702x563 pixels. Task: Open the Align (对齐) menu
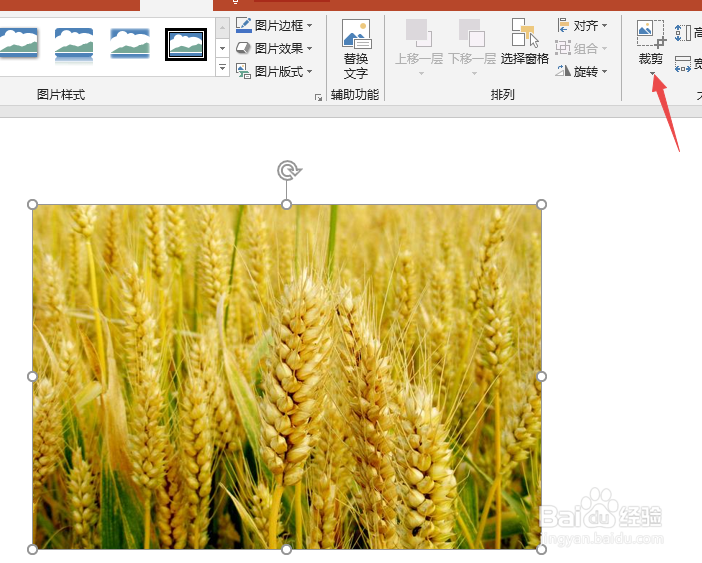[582, 26]
